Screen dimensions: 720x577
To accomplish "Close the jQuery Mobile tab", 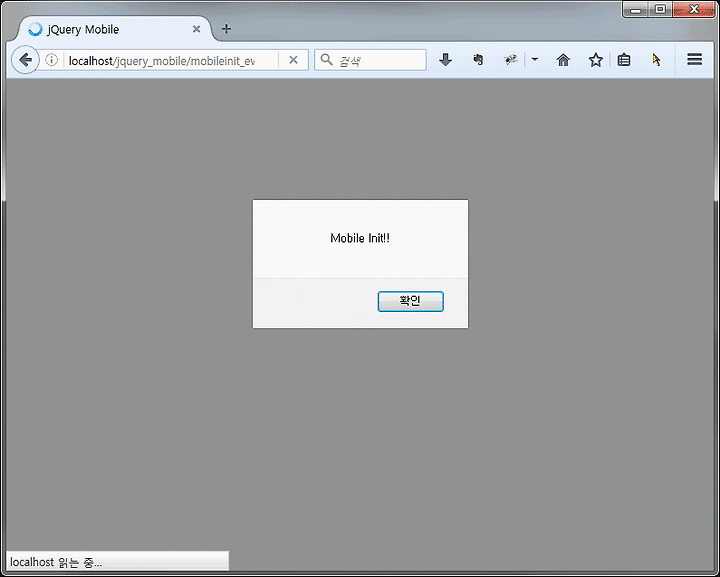I will (197, 29).
